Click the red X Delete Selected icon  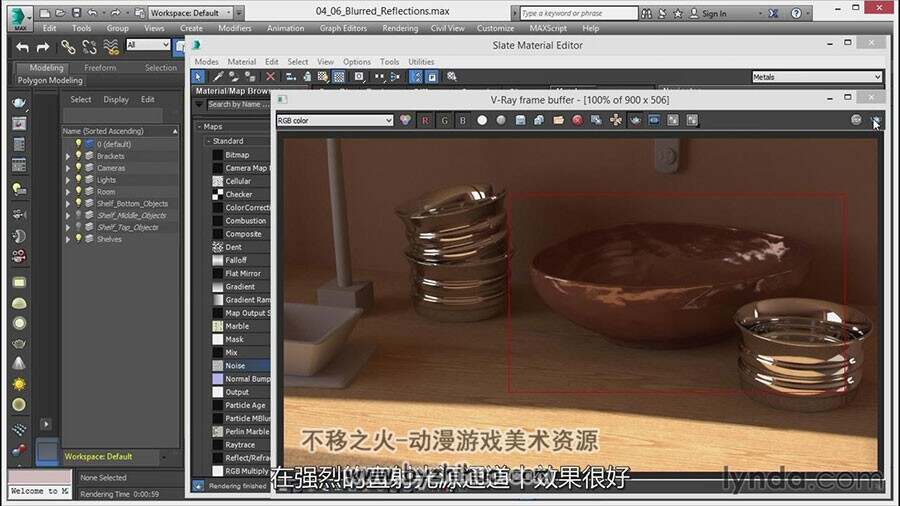[x=270, y=76]
